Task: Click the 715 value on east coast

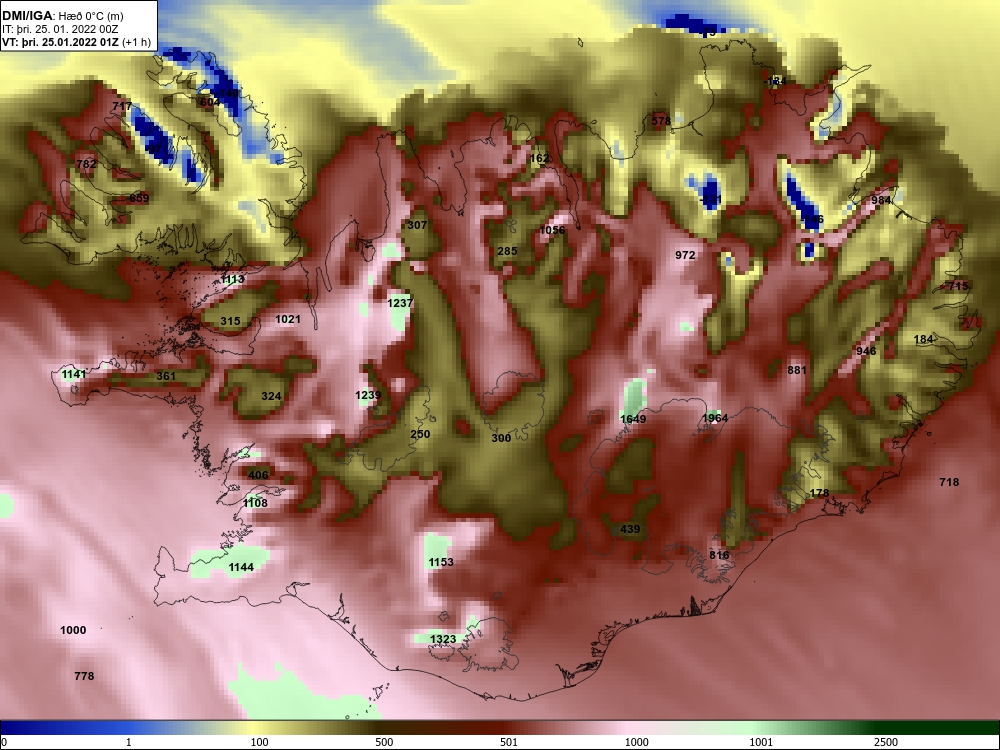Action: [958, 286]
